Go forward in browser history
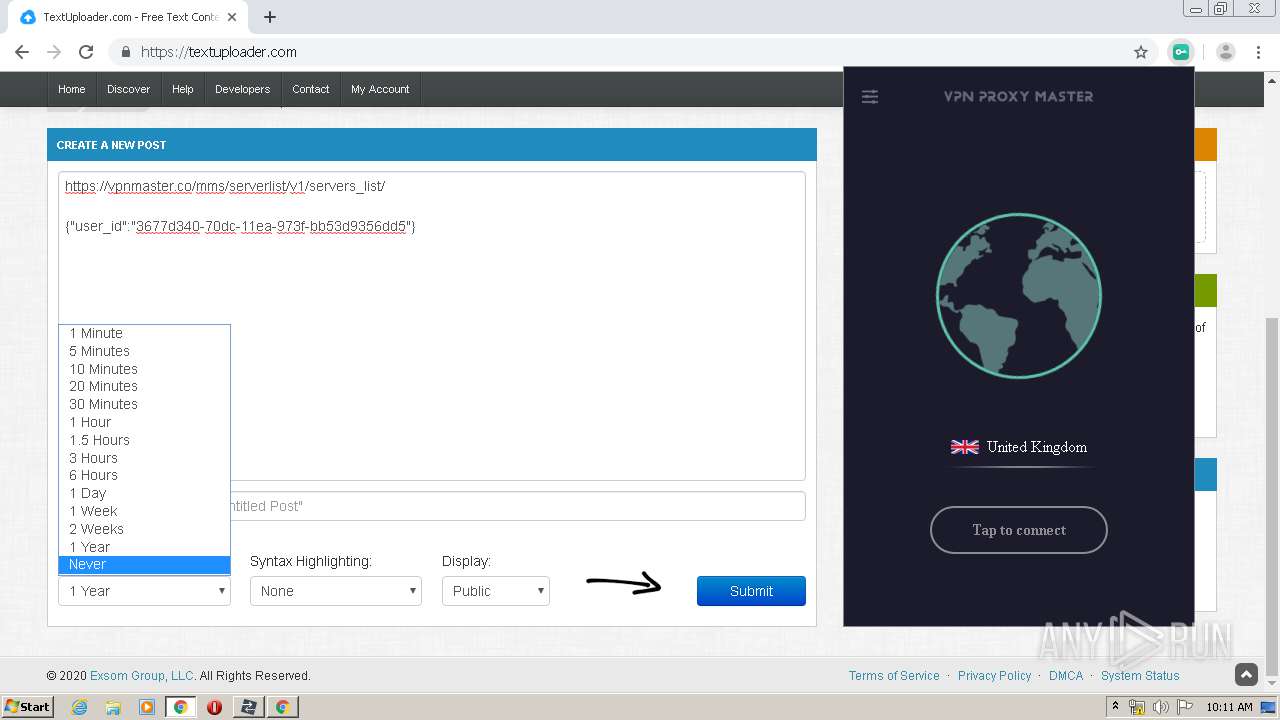Viewport: 1280px width, 720px height. (x=54, y=52)
